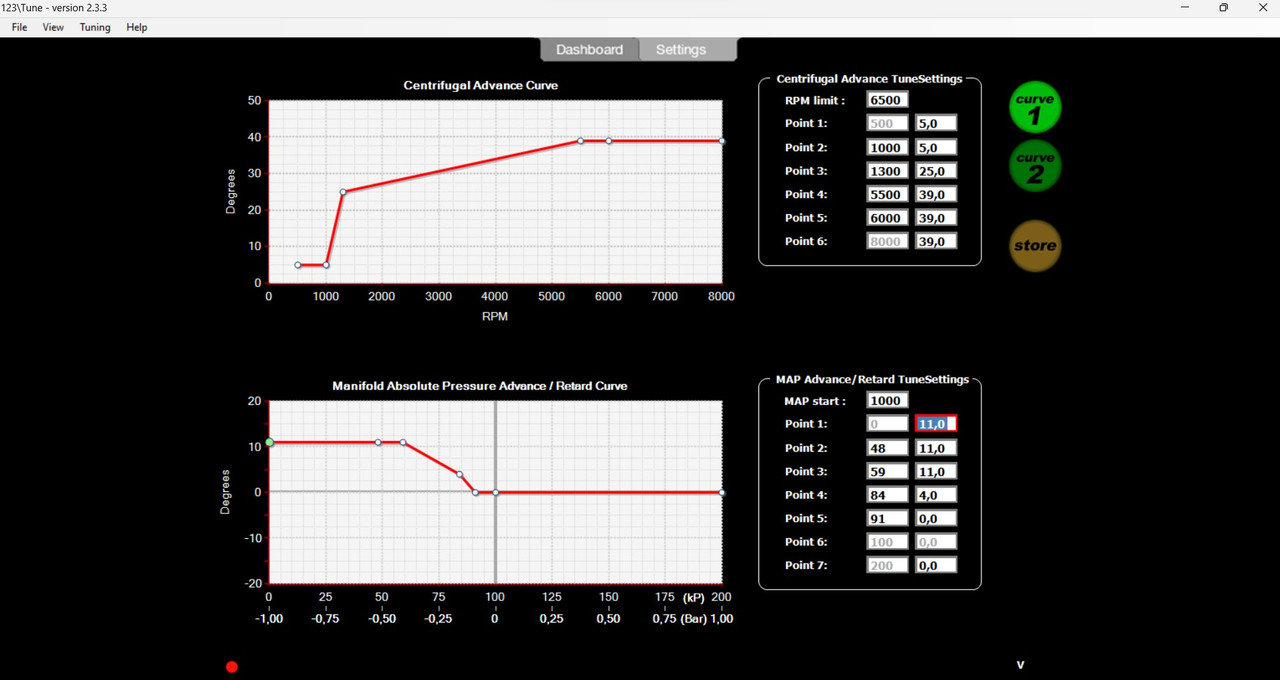
Task: Switch to the Dashboard tab
Action: tap(589, 49)
